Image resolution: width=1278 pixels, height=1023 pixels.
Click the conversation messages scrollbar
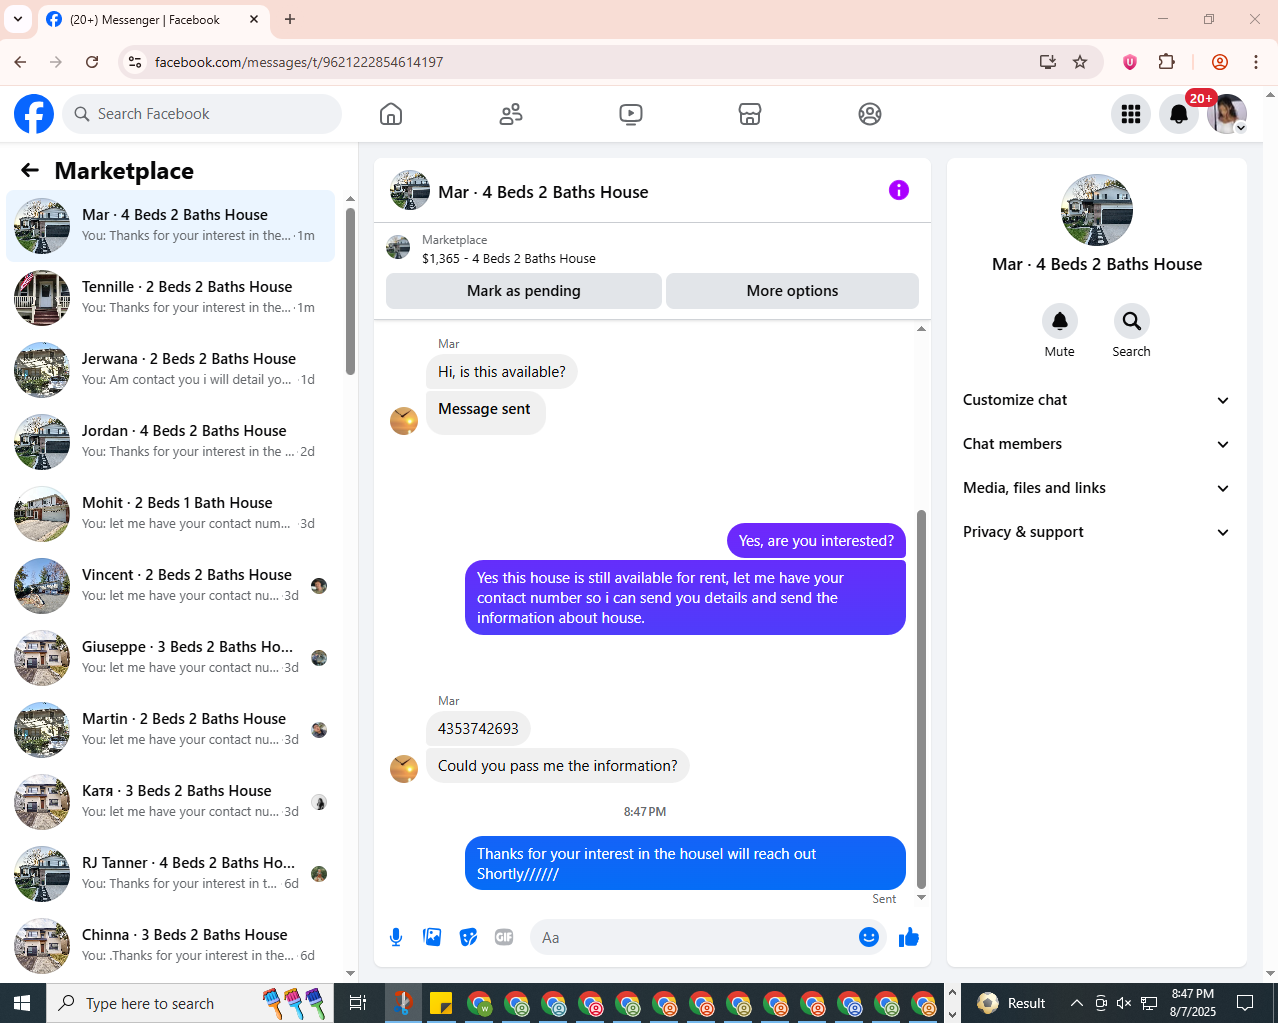[x=921, y=699]
